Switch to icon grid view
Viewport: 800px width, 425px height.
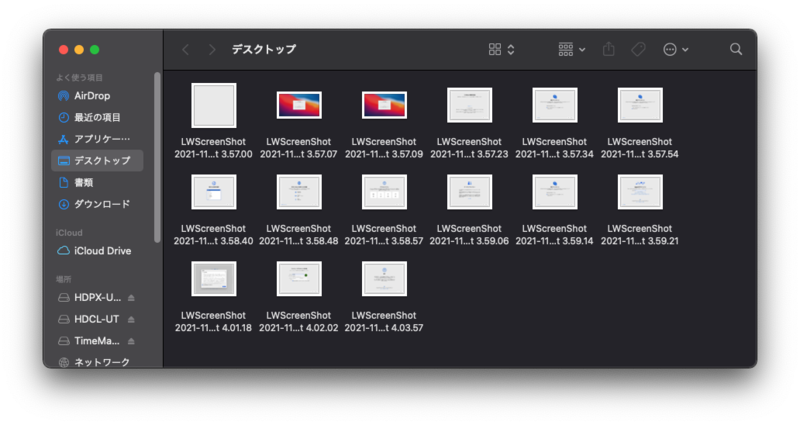point(495,49)
